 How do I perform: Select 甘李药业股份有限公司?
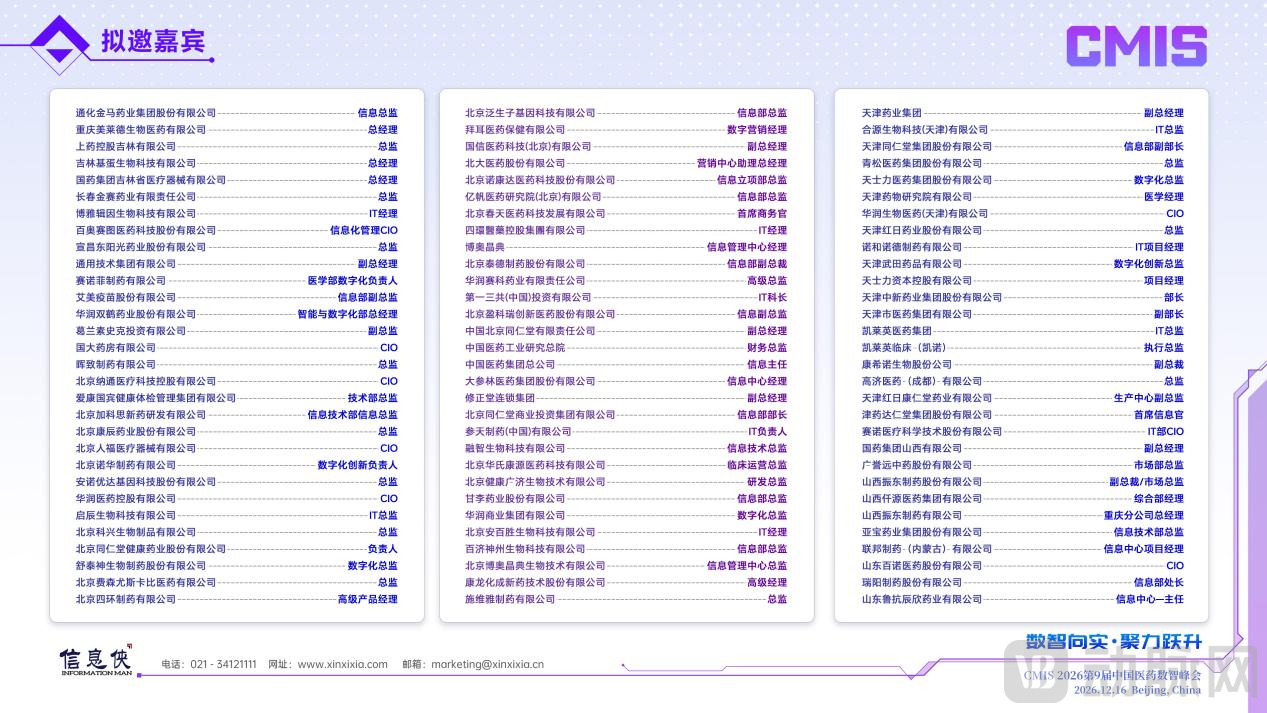tap(515, 499)
